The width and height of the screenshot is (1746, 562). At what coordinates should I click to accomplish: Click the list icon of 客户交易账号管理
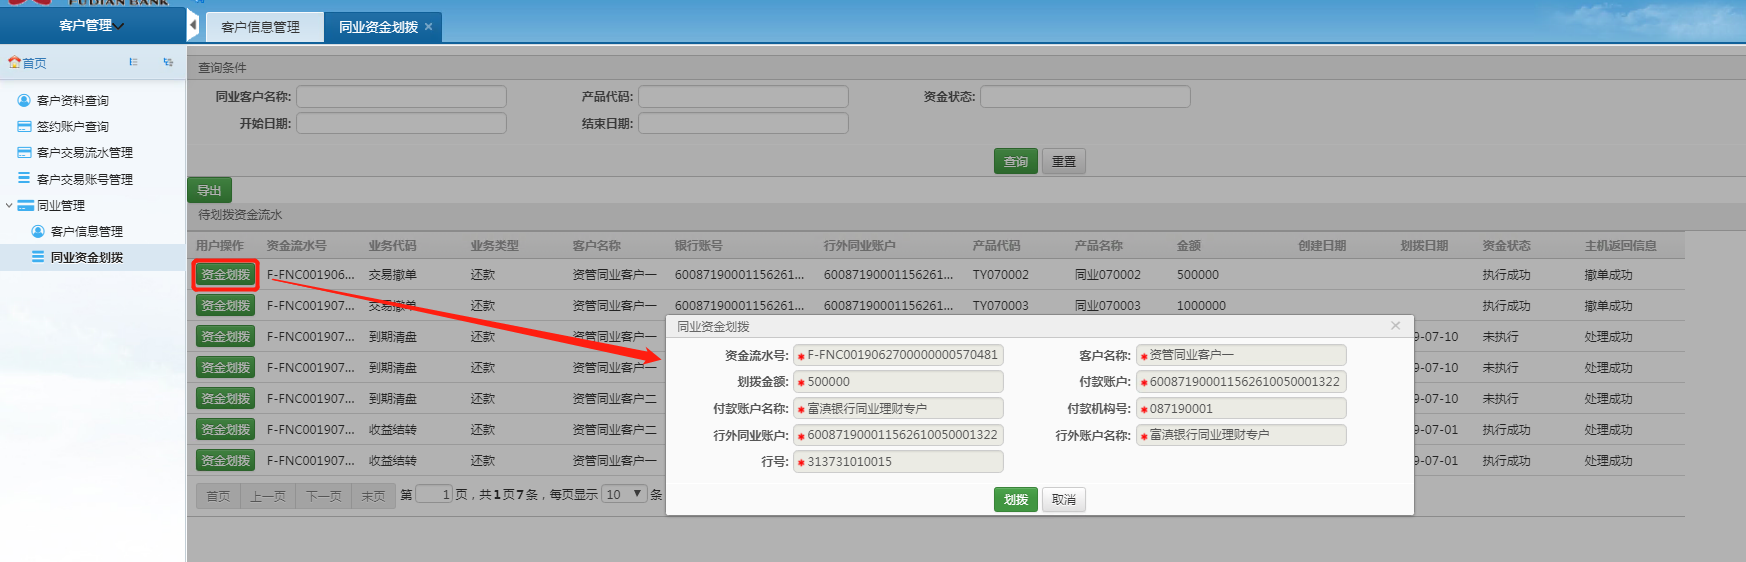coord(24,178)
